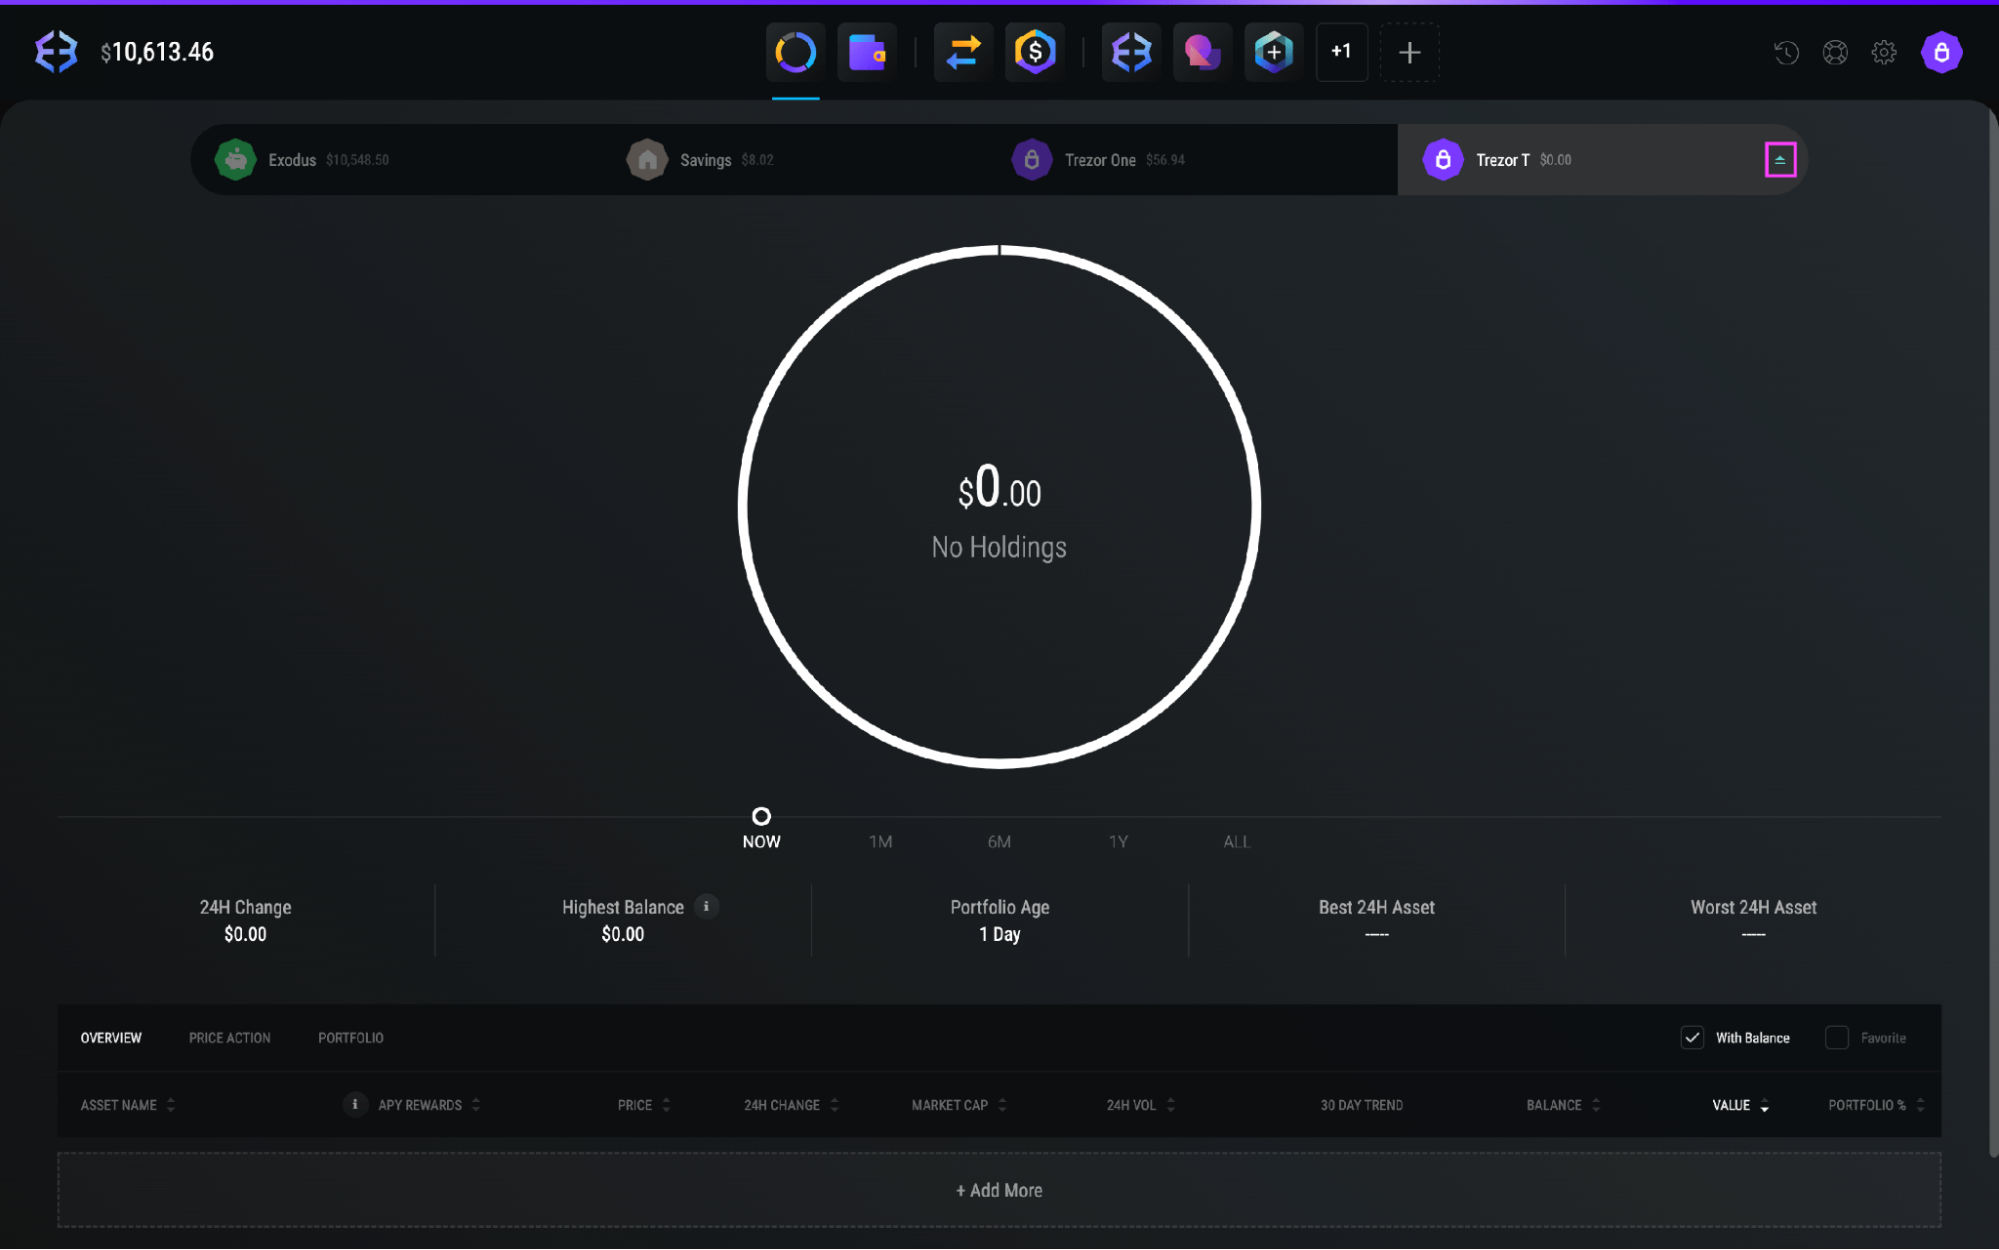Click the purple Trezor lock profile icon
Image resolution: width=1999 pixels, height=1250 pixels.
pos(1941,53)
